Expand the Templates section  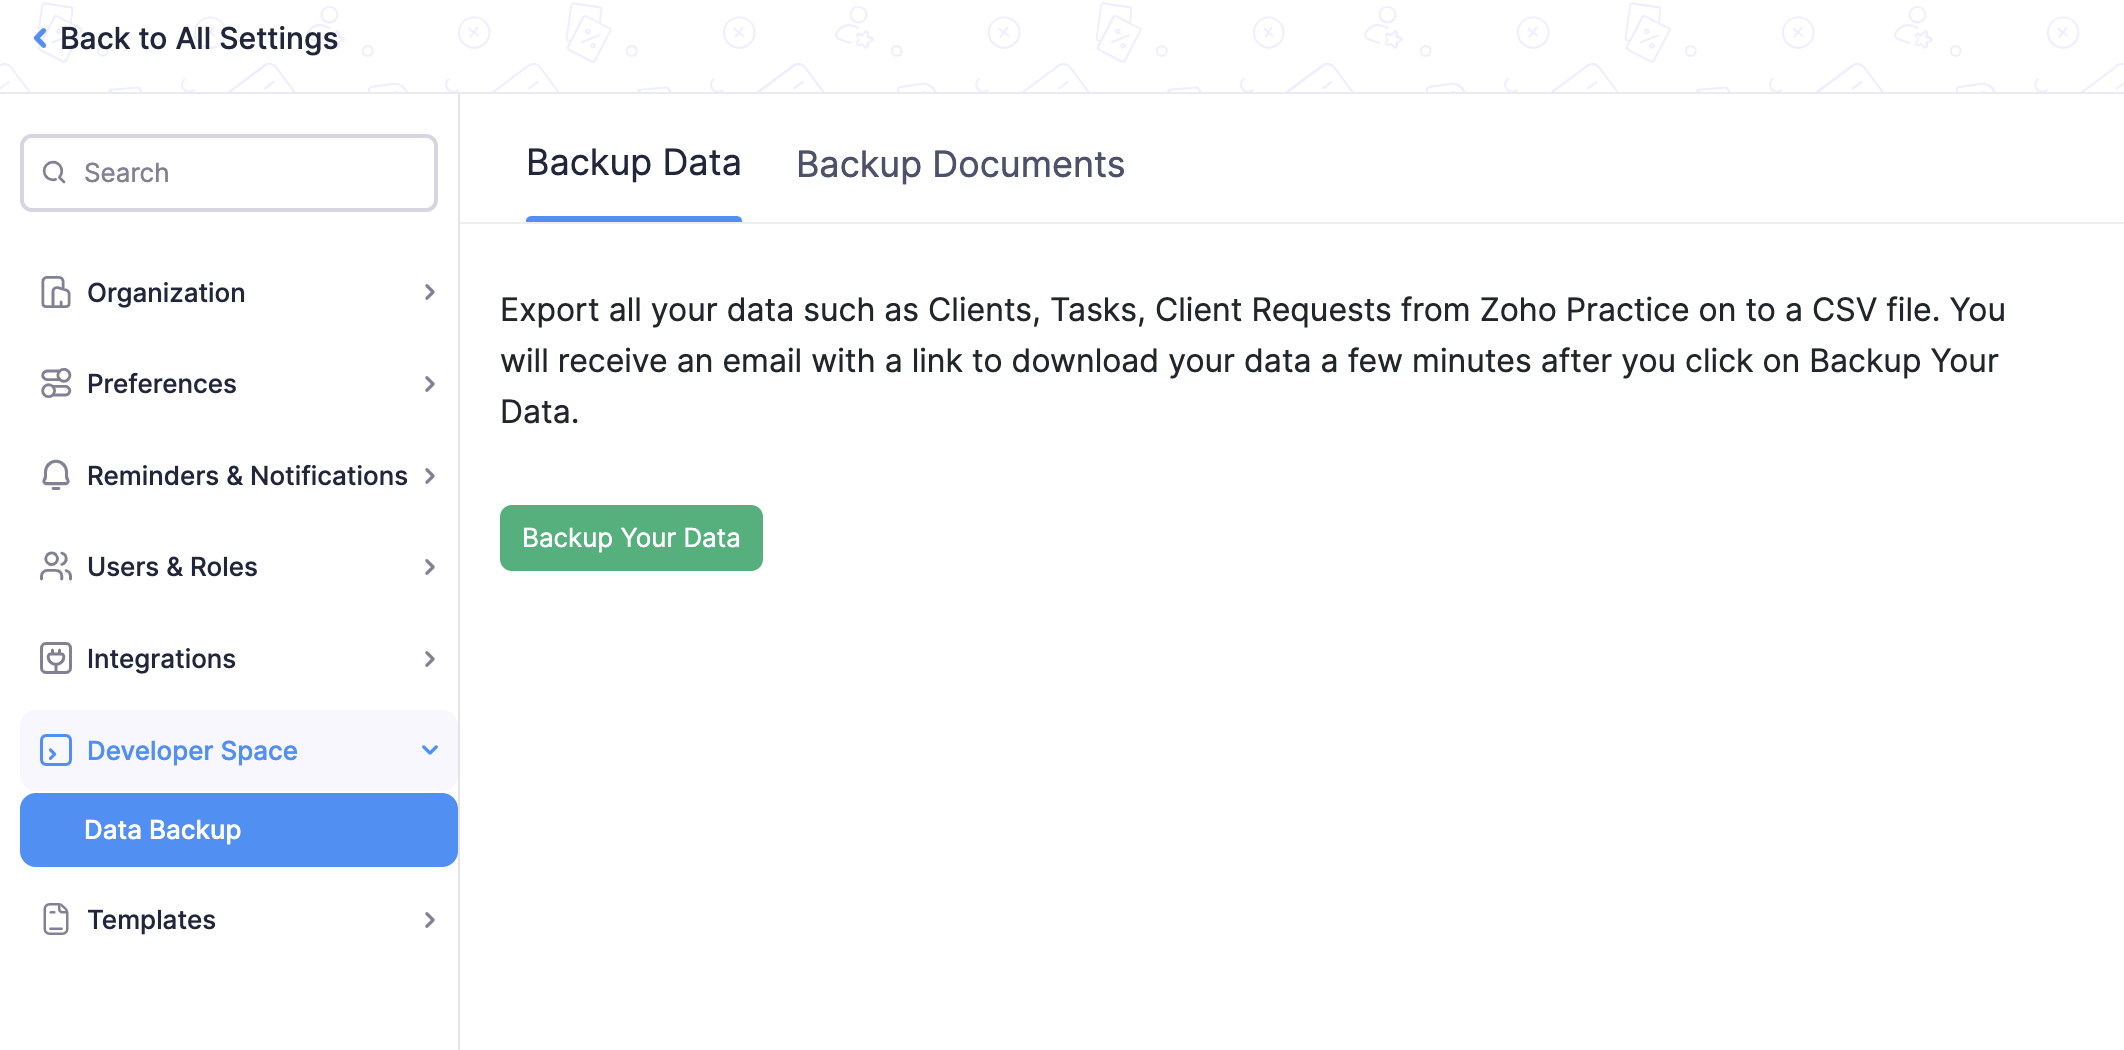click(430, 919)
